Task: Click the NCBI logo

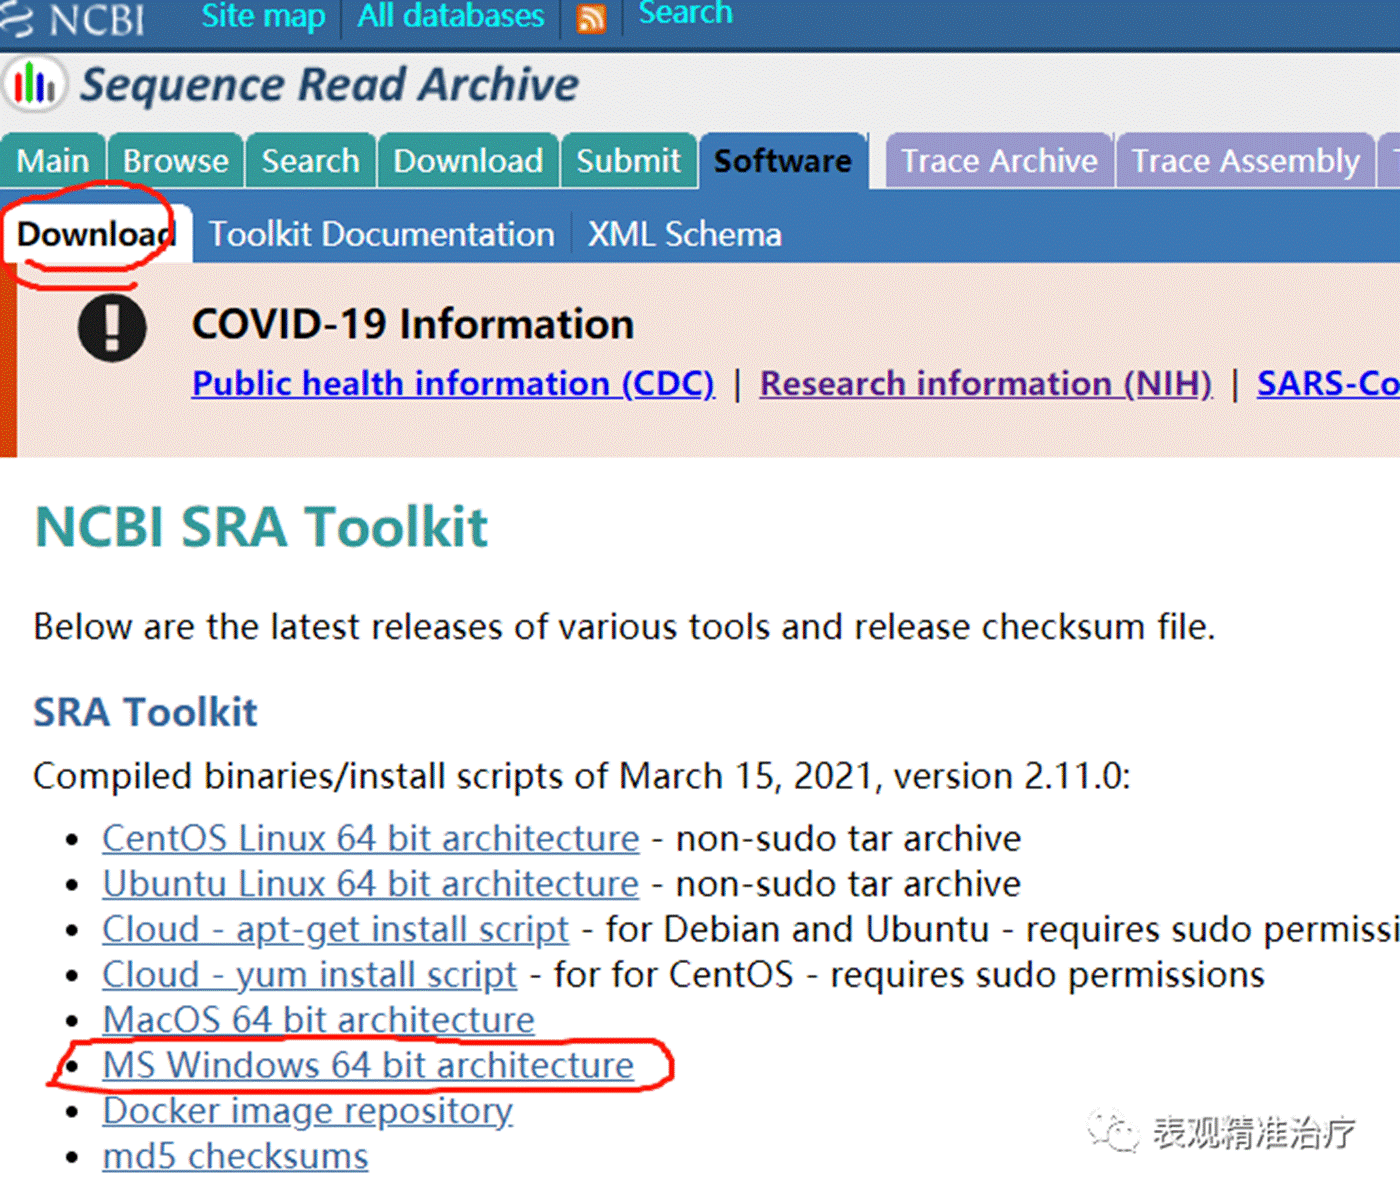Action: click(73, 19)
